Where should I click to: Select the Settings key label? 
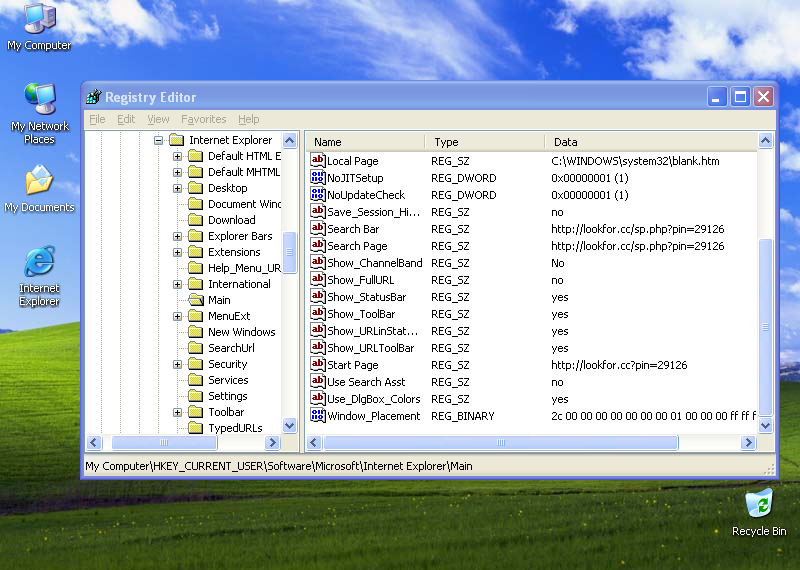tap(228, 396)
